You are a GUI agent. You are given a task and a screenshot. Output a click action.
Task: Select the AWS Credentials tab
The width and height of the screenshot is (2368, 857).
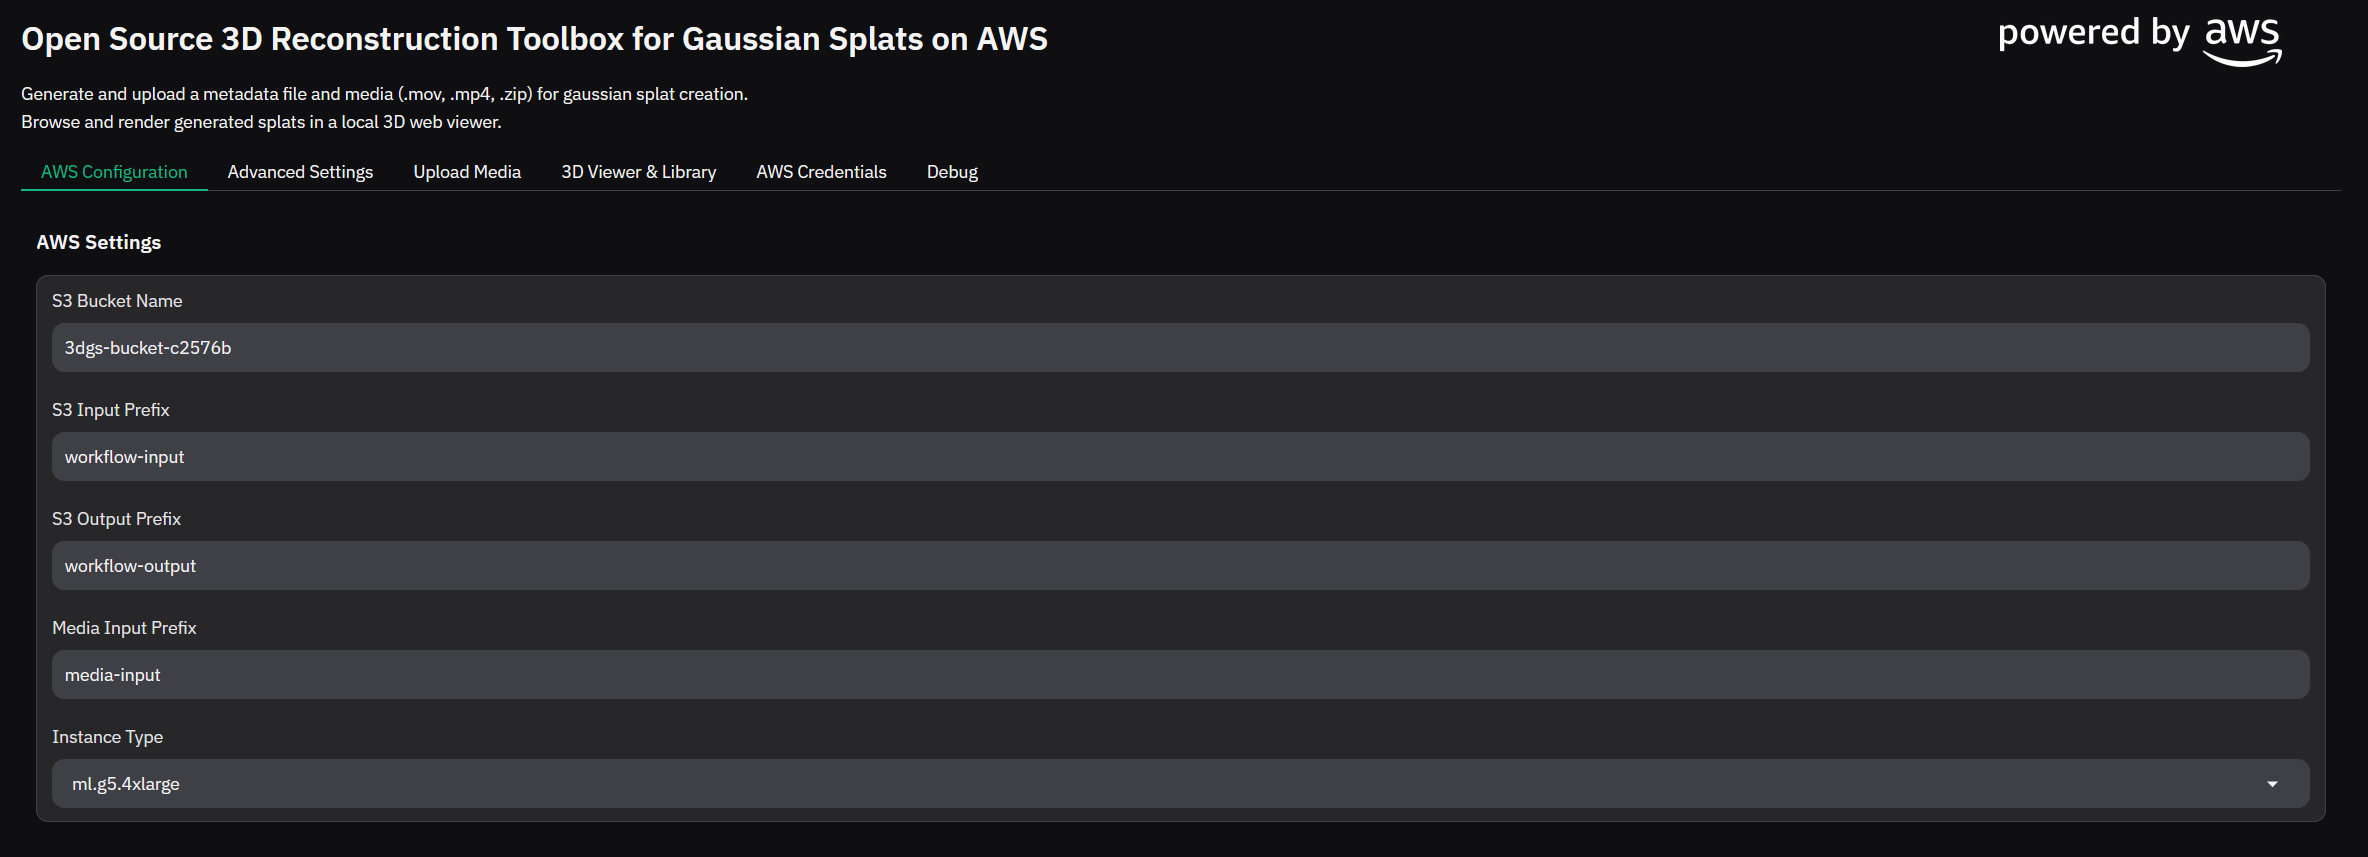pos(821,172)
